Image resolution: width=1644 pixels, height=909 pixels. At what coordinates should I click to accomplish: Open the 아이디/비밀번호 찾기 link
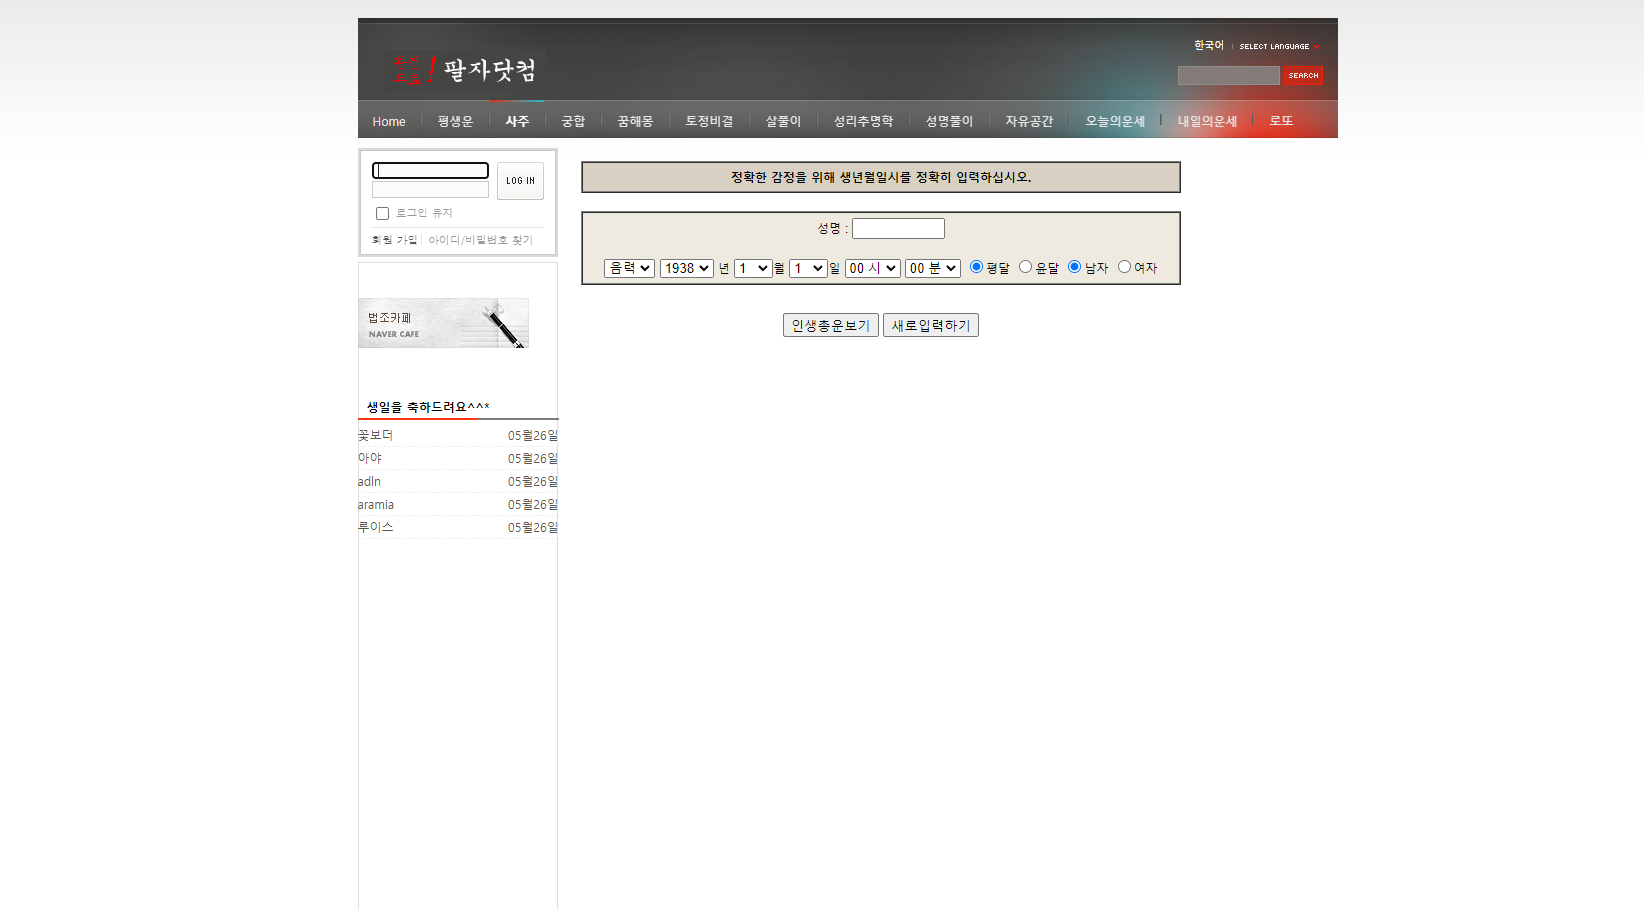pos(480,240)
